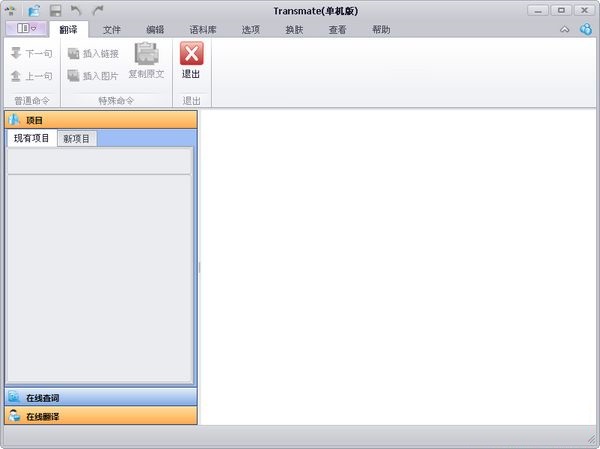Open the 帮助 help ribbon tab

(x=381, y=30)
